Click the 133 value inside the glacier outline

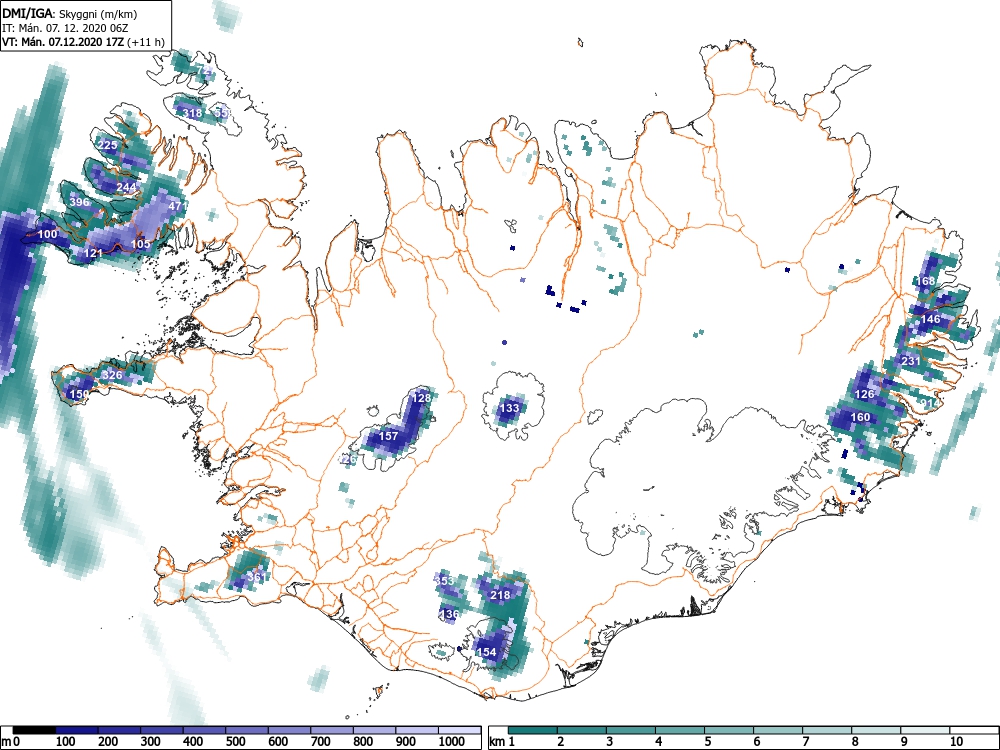510,408
